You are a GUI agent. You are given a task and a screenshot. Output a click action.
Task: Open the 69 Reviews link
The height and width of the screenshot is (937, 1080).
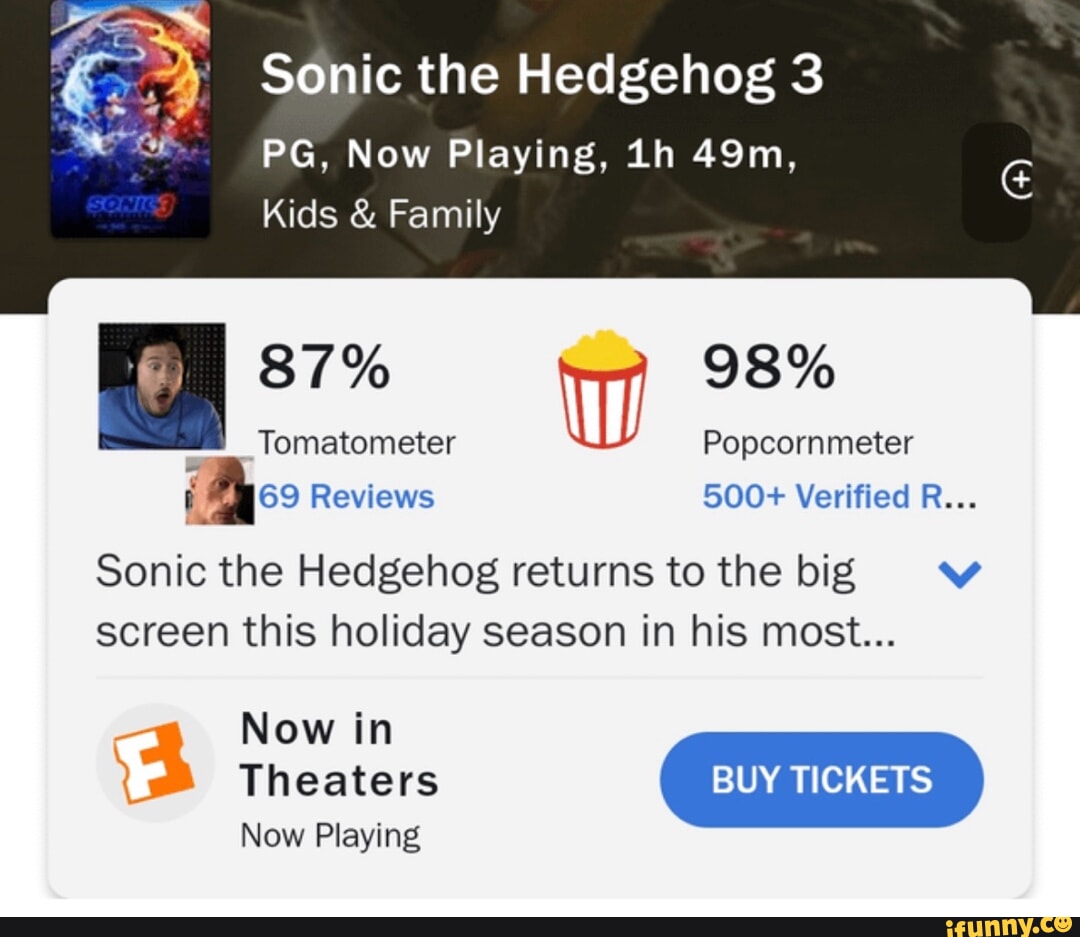(346, 496)
